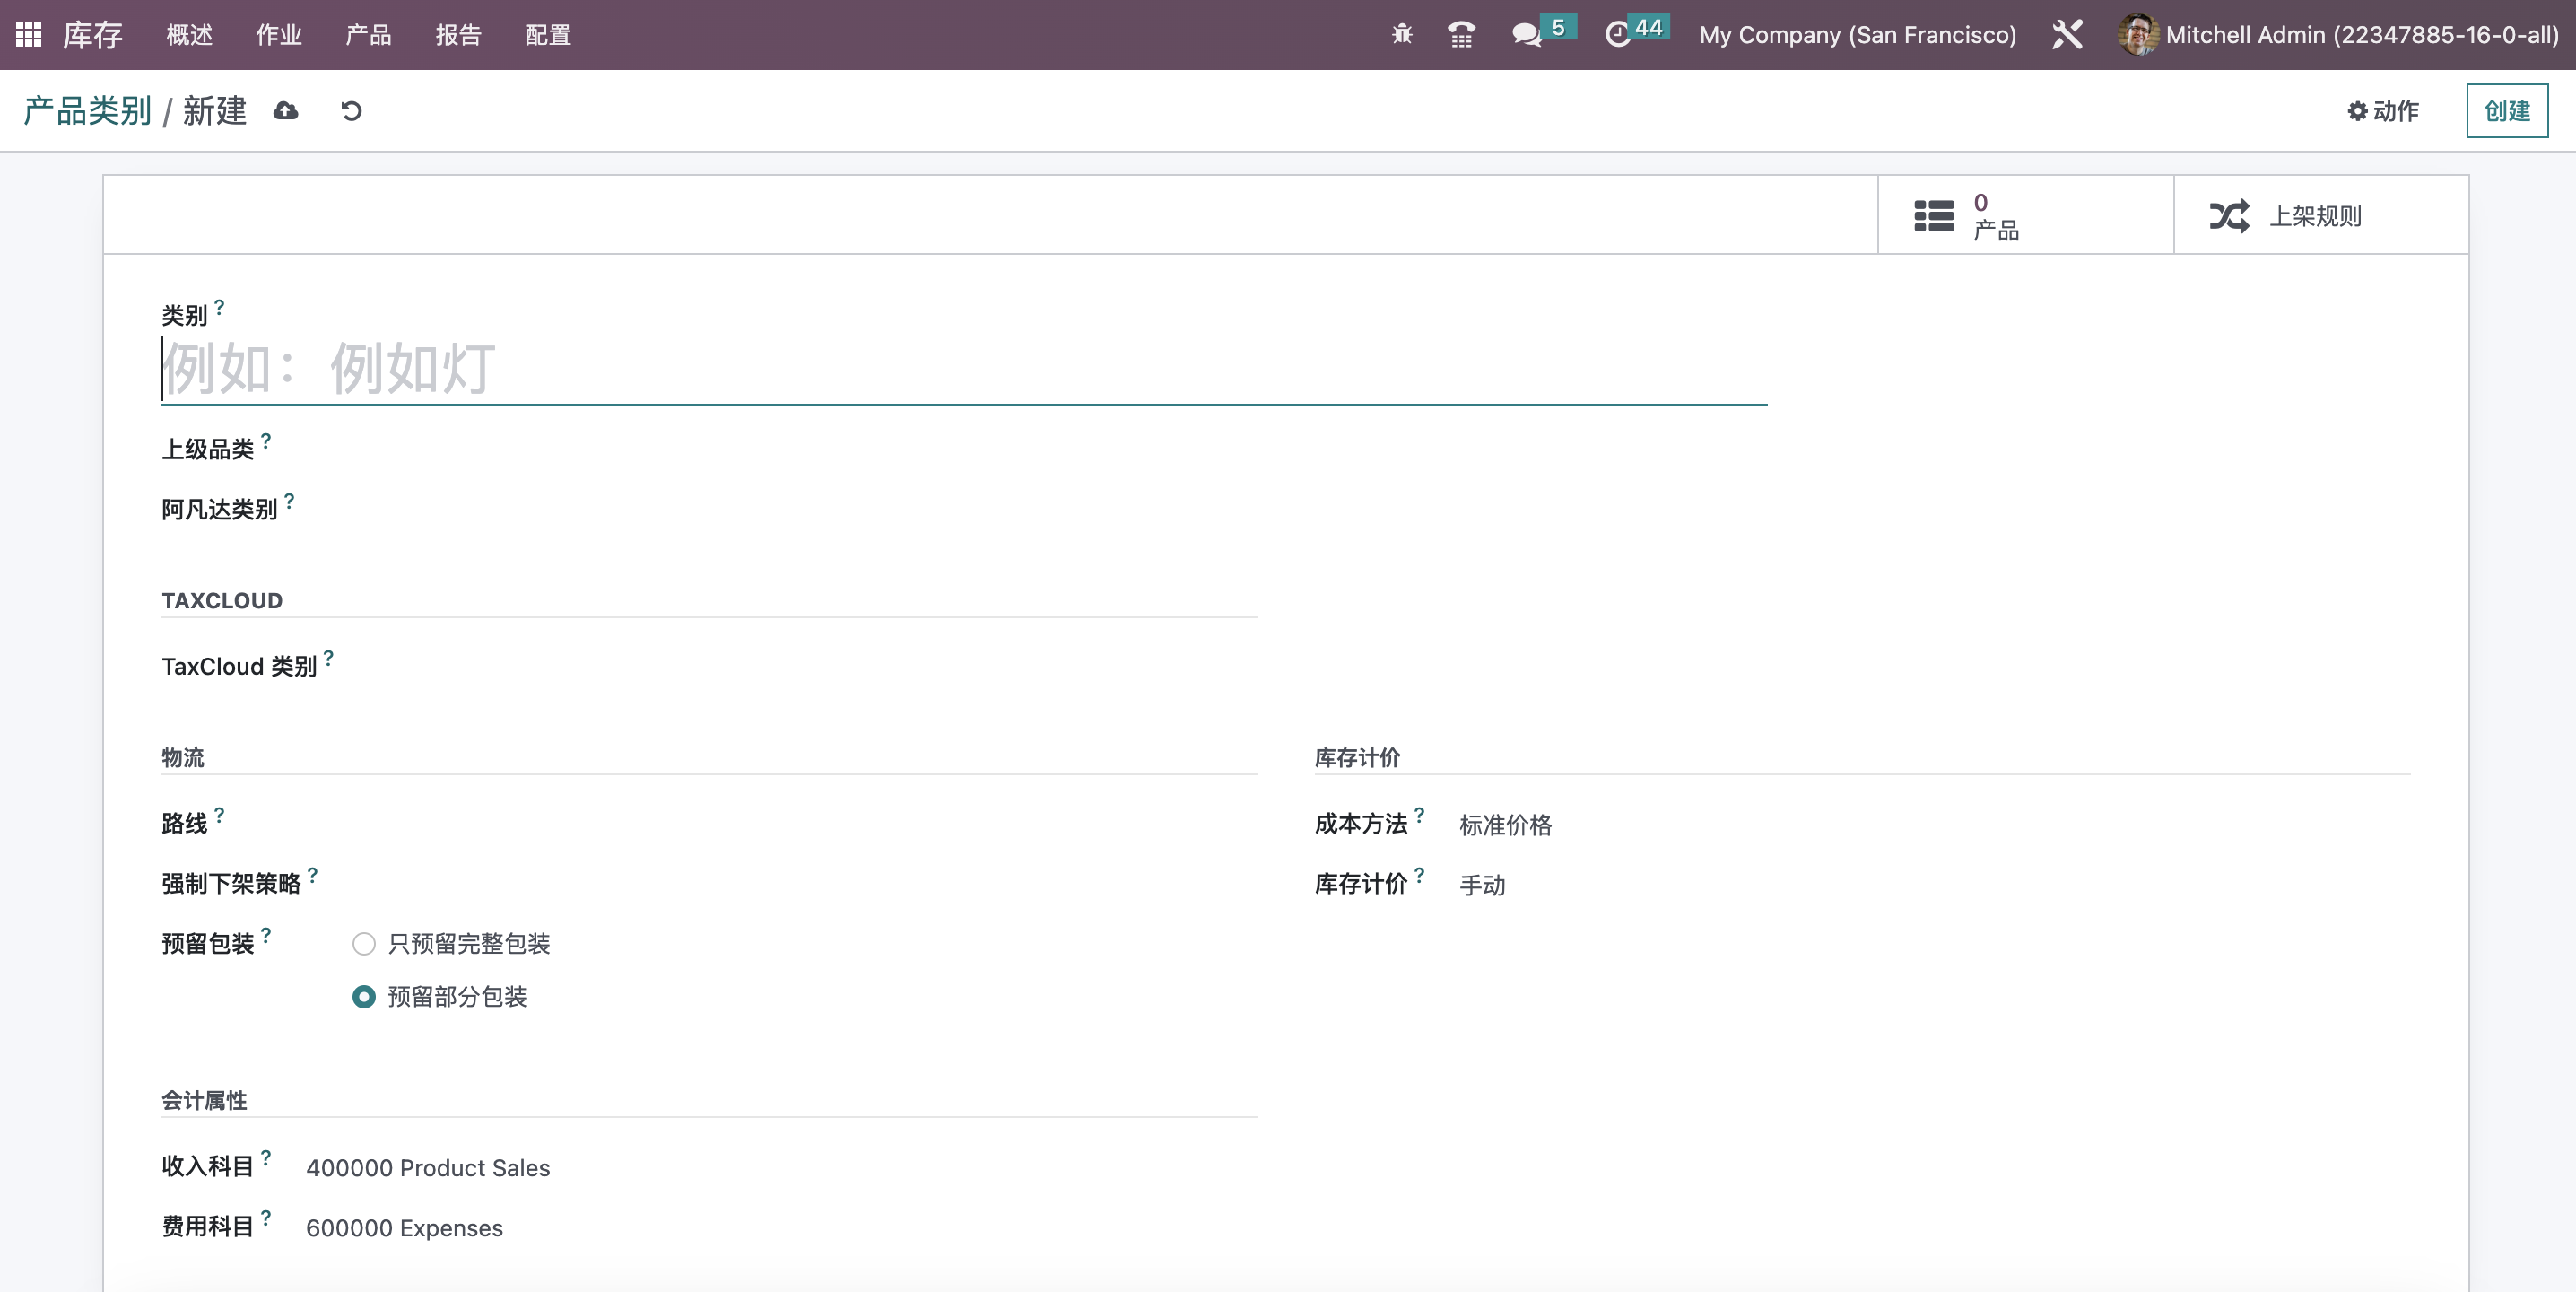2576x1292 pixels.
Task: Show help tooltip for 阿凡达类别
Action: (x=289, y=500)
